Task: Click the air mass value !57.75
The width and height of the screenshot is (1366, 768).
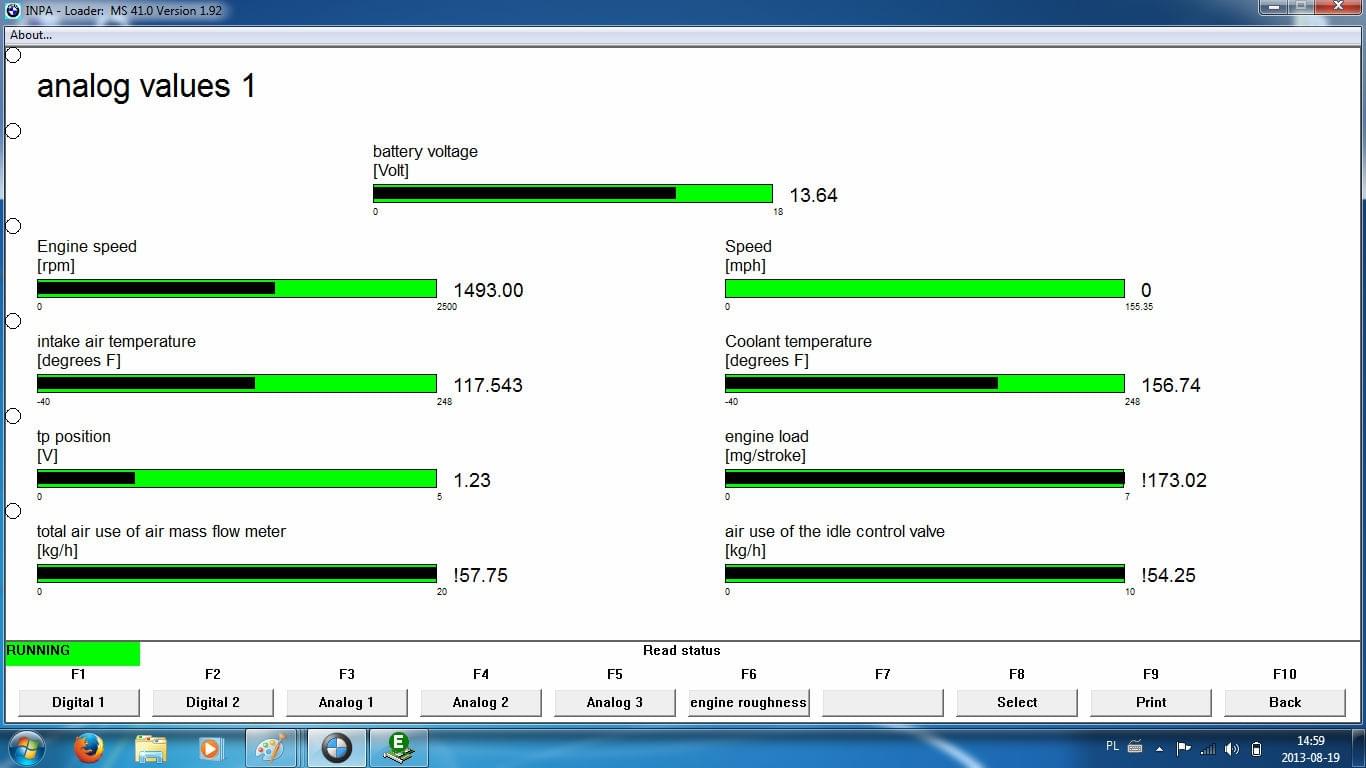Action: click(x=480, y=576)
